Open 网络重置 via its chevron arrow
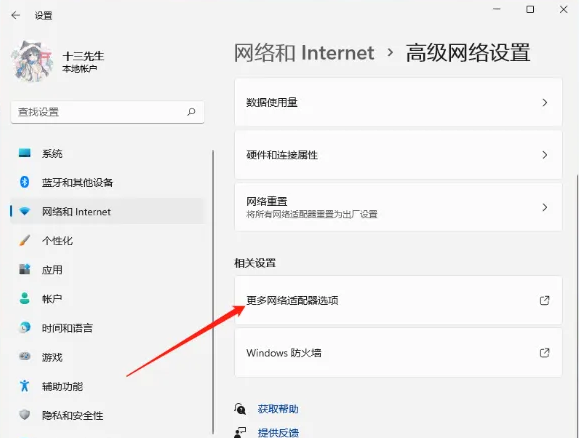 [545, 207]
